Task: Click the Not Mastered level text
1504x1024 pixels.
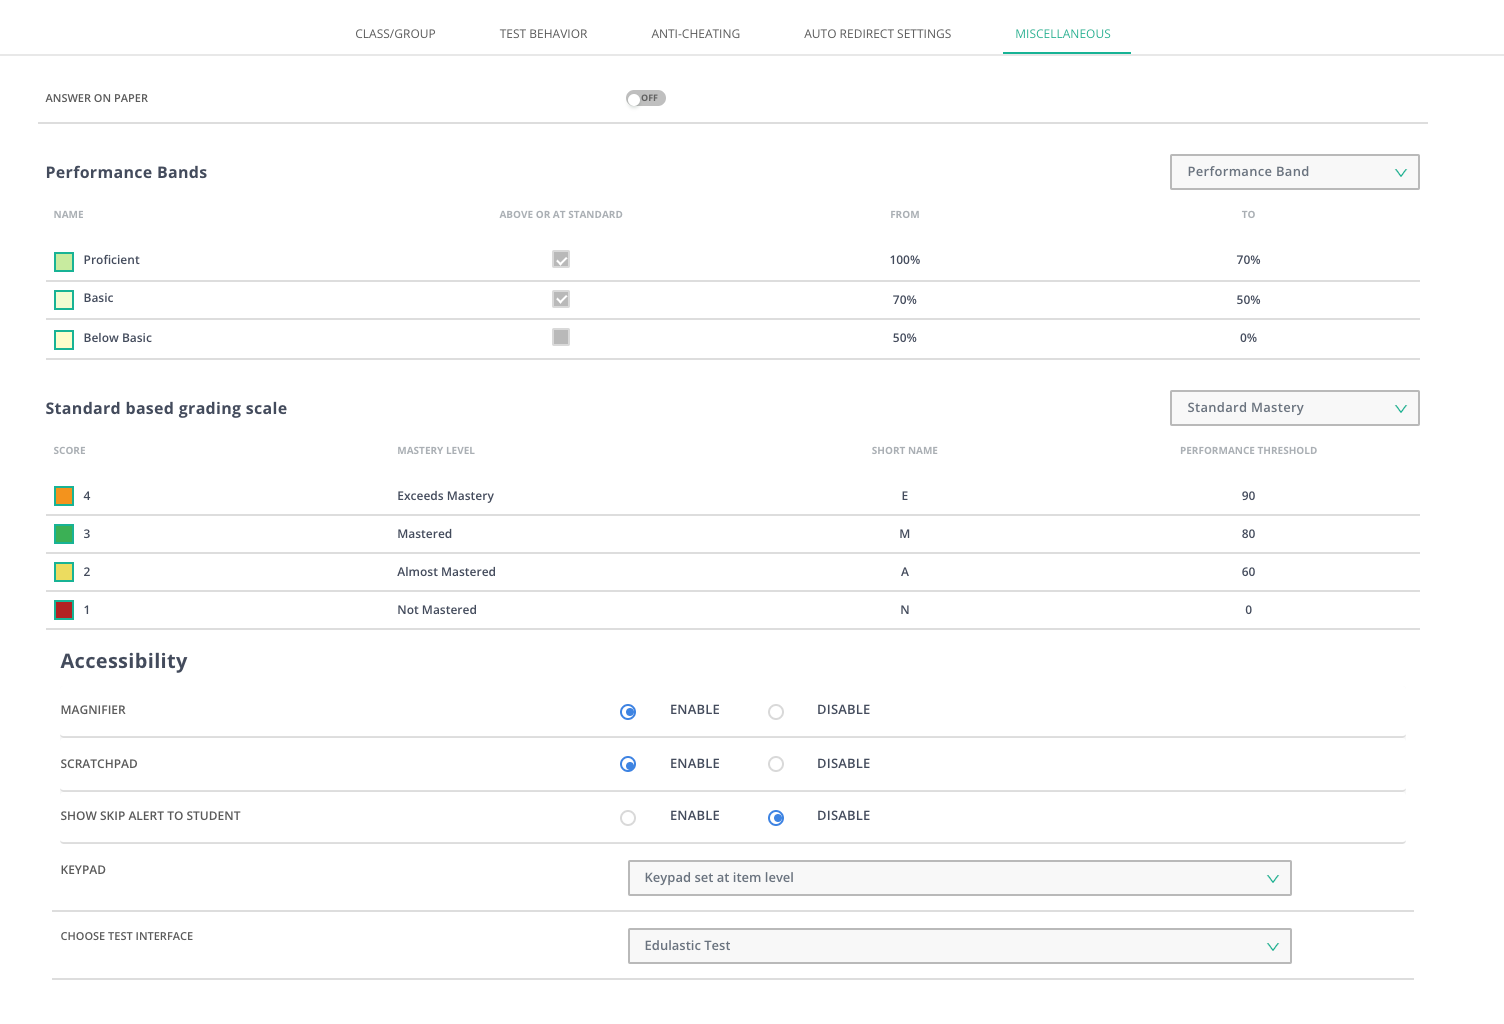Action: [437, 610]
